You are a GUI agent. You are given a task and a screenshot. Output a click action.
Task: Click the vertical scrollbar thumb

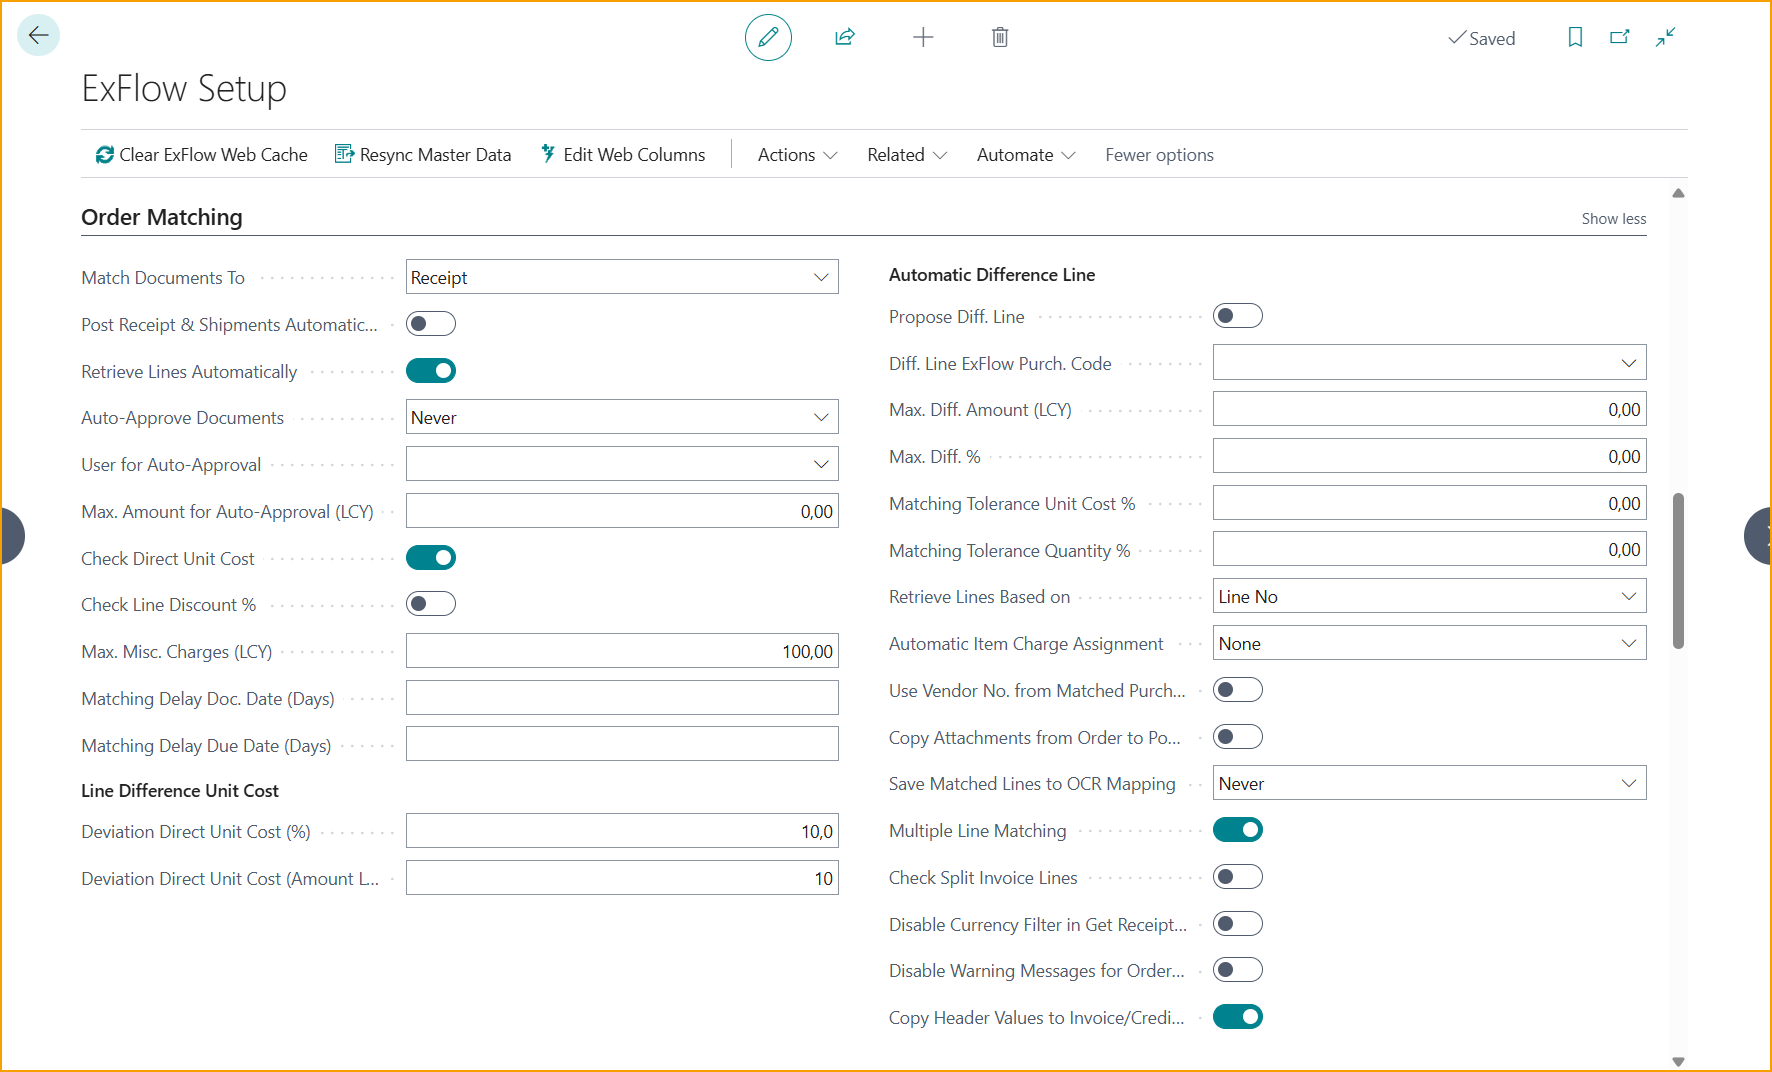click(1678, 570)
